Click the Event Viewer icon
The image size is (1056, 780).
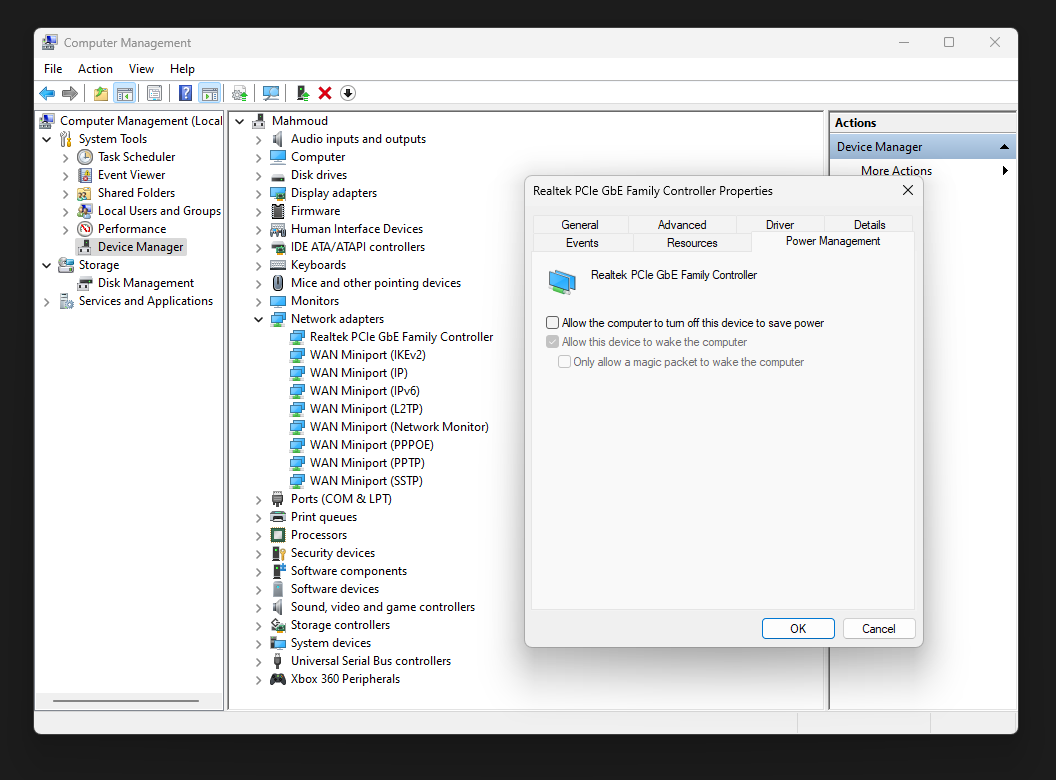point(85,175)
